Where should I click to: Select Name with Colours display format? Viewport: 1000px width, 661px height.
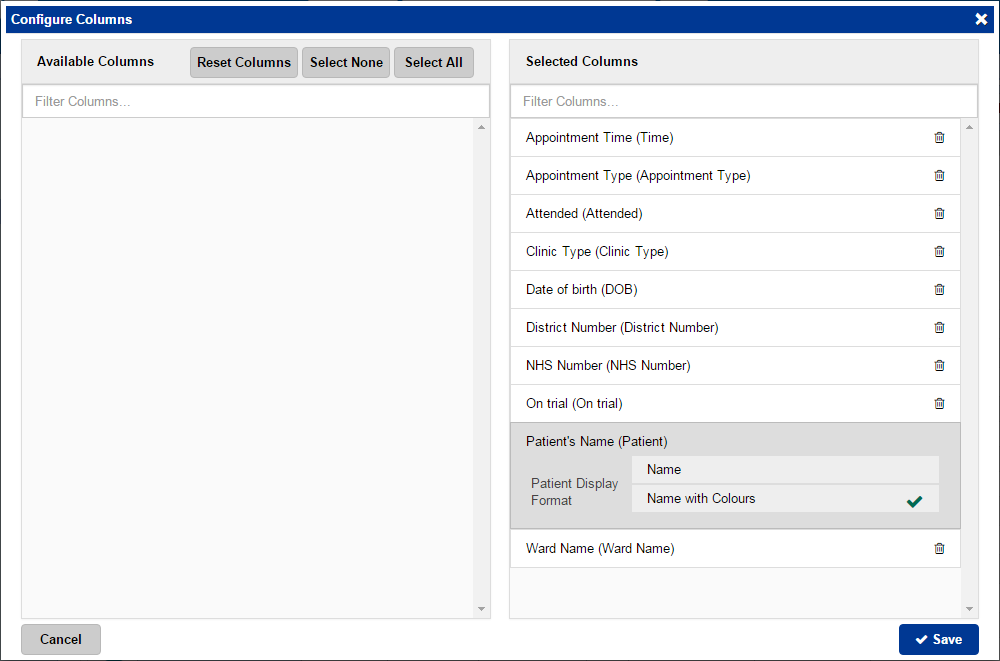(784, 499)
